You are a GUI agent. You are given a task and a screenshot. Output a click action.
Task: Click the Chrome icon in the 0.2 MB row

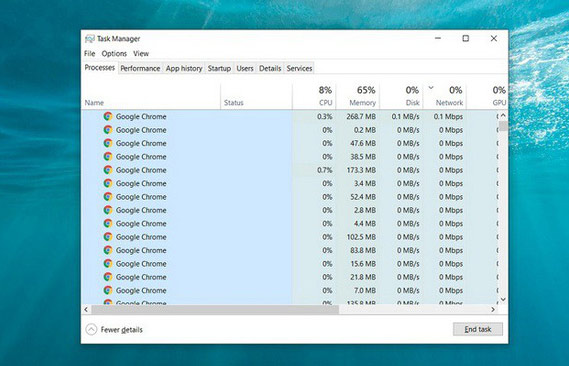tap(108, 130)
